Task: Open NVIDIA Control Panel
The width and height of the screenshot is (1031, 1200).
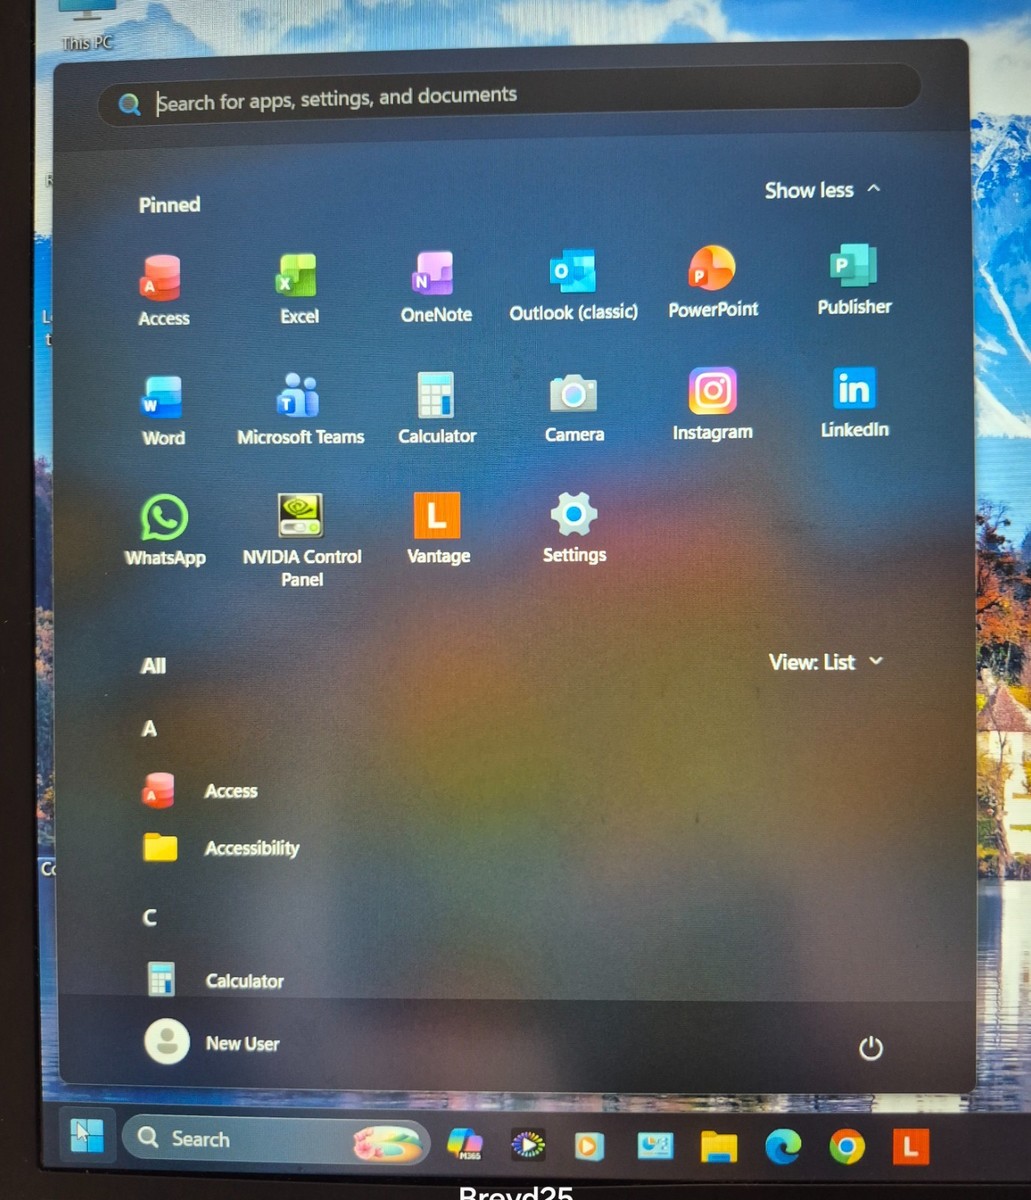Action: coord(301,540)
